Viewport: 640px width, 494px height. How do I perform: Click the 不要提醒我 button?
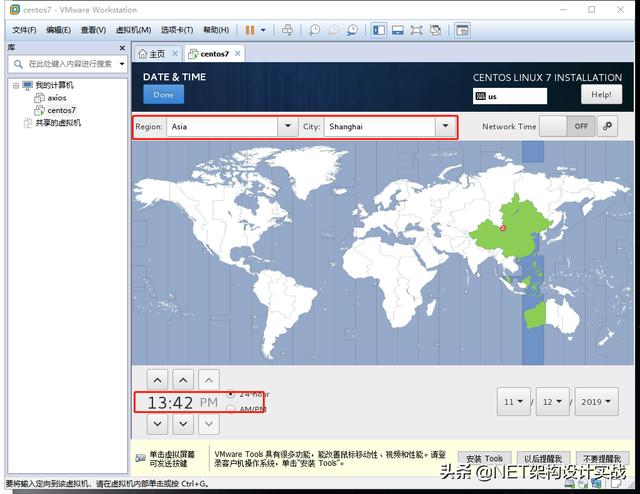click(602, 459)
